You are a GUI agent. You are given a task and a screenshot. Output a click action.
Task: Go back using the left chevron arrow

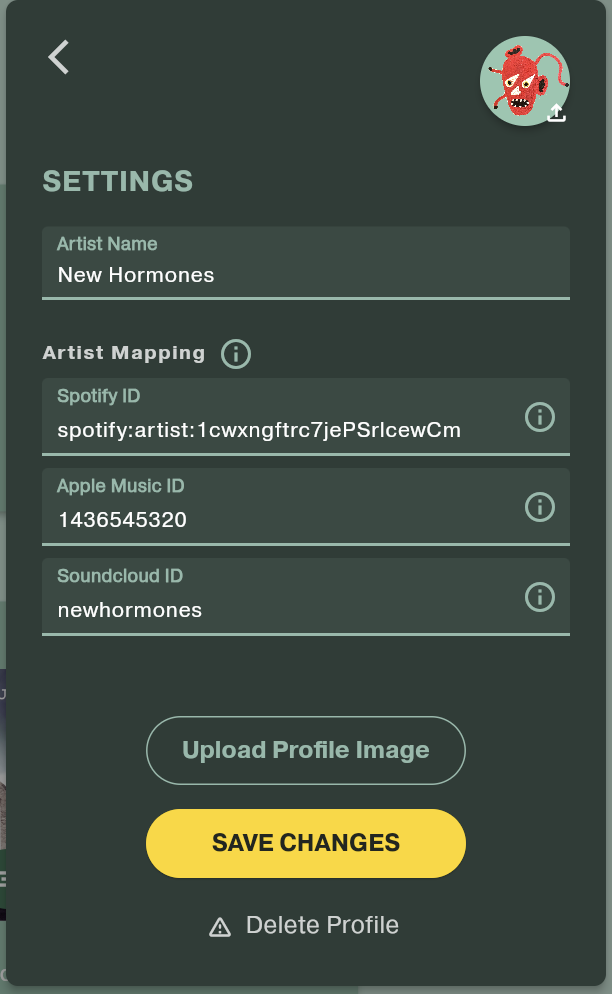59,57
